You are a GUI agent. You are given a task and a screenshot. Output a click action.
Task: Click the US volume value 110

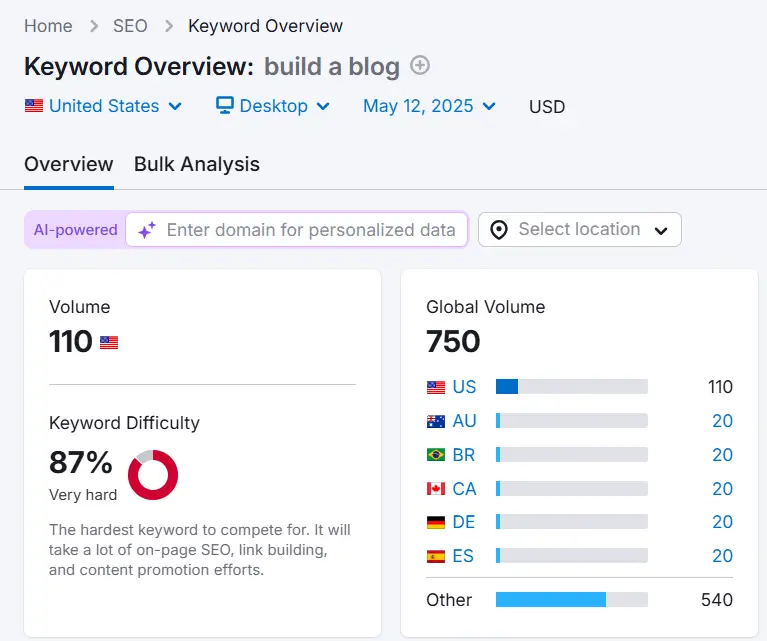click(720, 387)
